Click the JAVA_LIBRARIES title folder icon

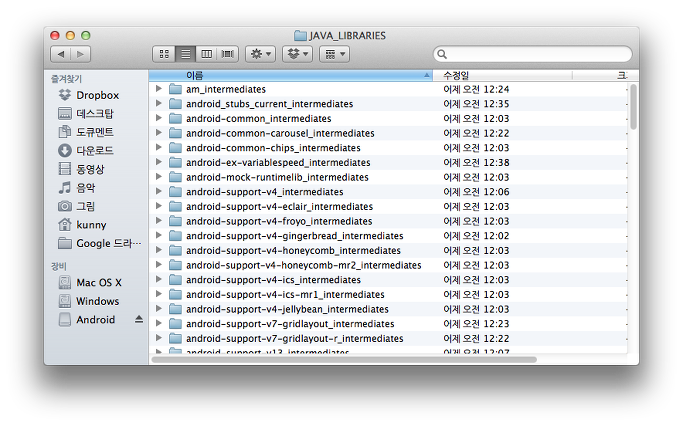pos(300,35)
